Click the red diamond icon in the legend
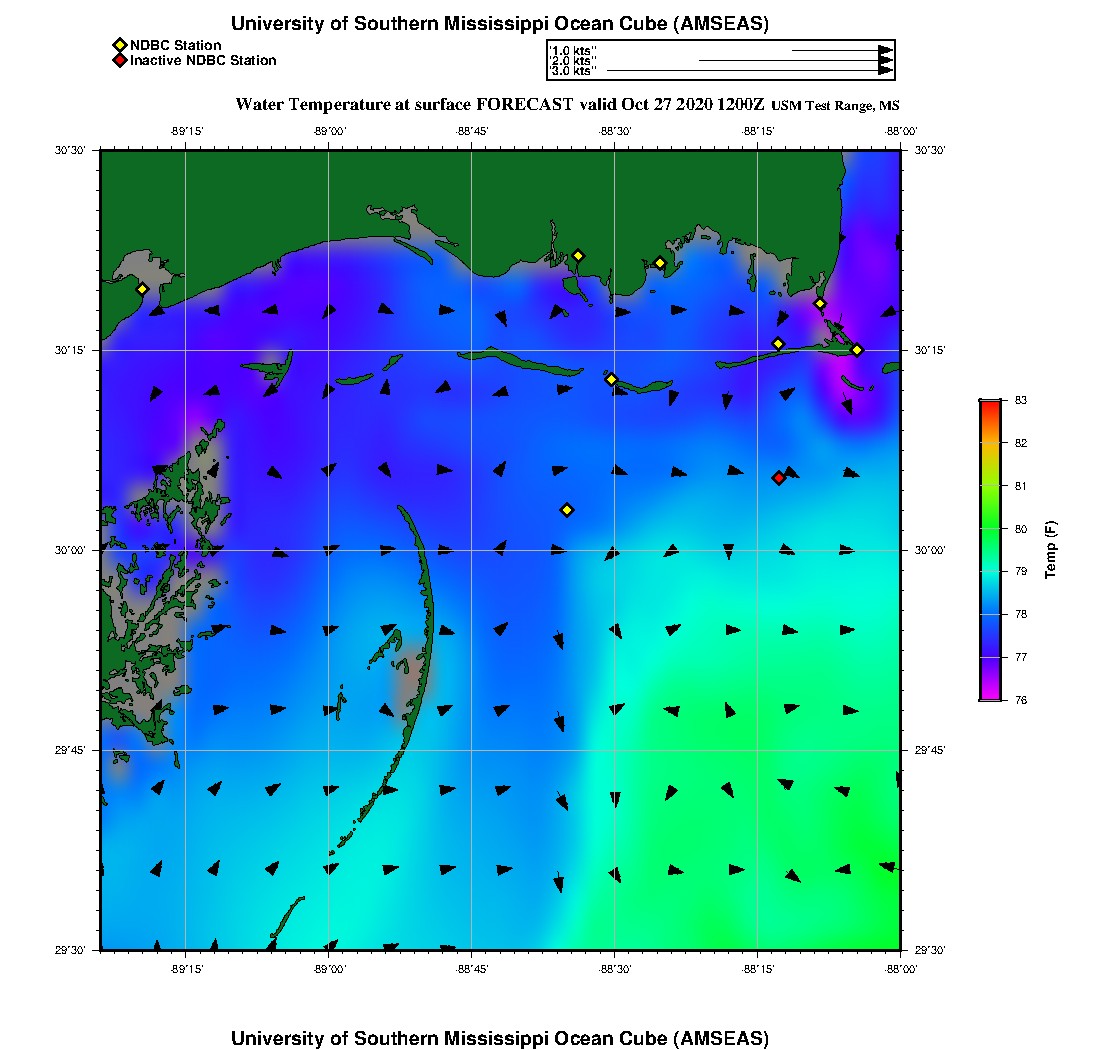1100x1050 pixels. [x=119, y=60]
